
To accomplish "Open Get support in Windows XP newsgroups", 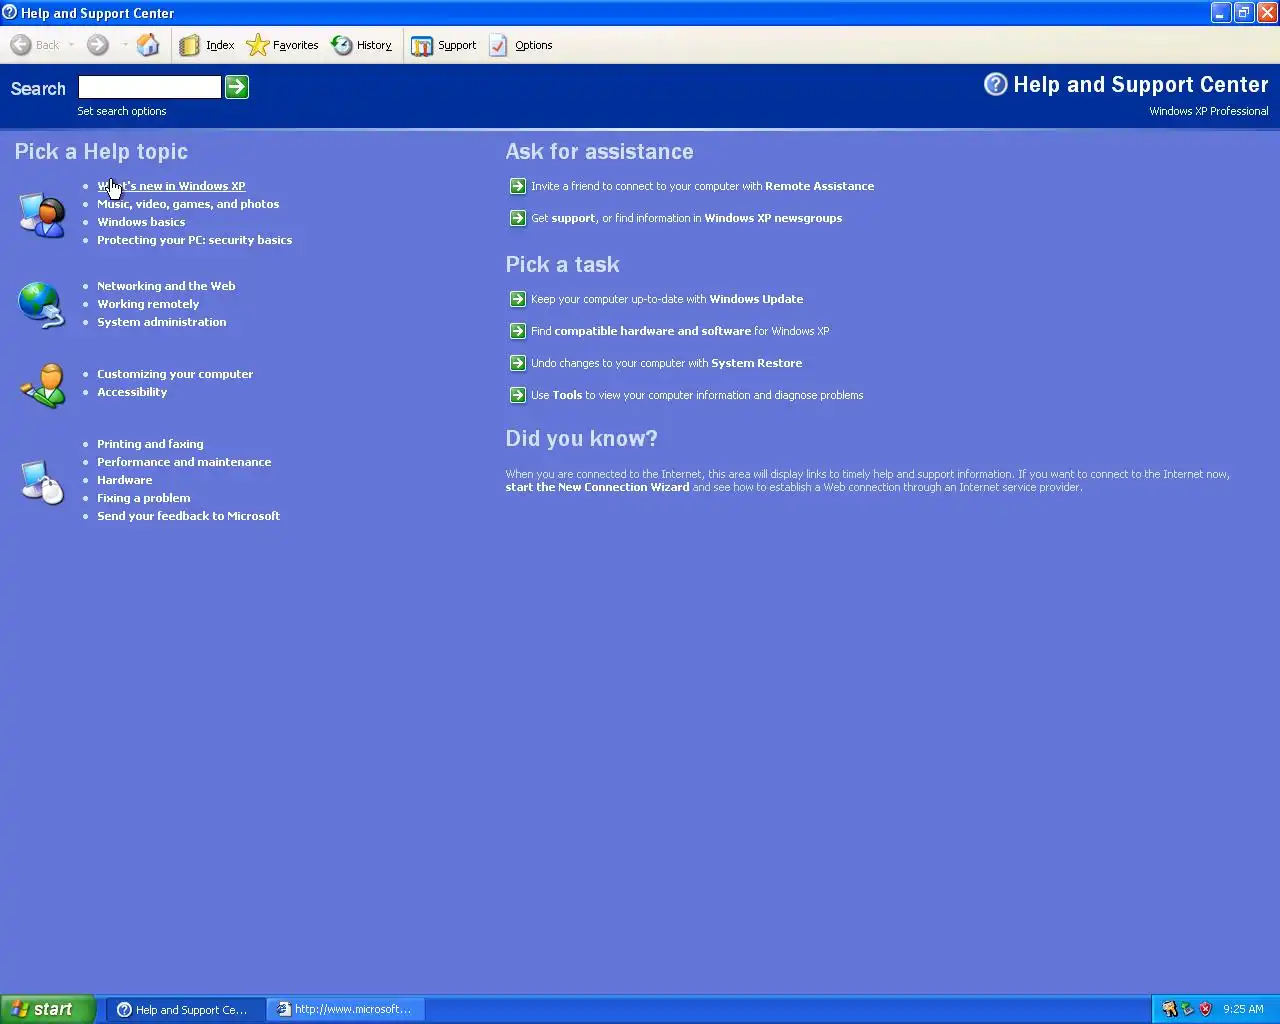I will (x=686, y=218).
